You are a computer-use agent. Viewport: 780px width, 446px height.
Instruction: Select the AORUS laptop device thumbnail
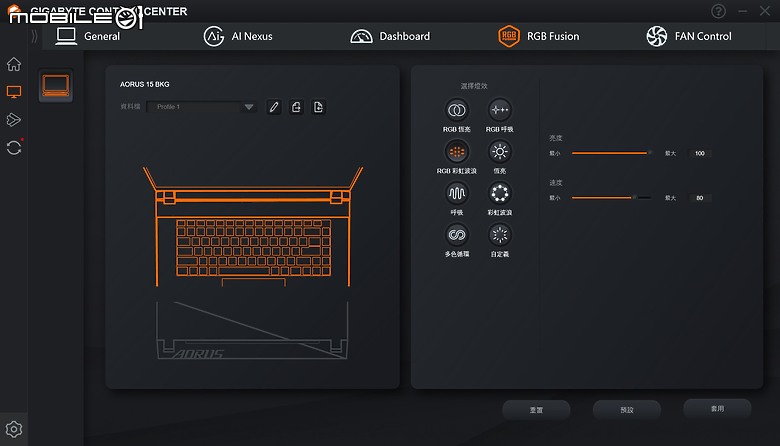56,86
